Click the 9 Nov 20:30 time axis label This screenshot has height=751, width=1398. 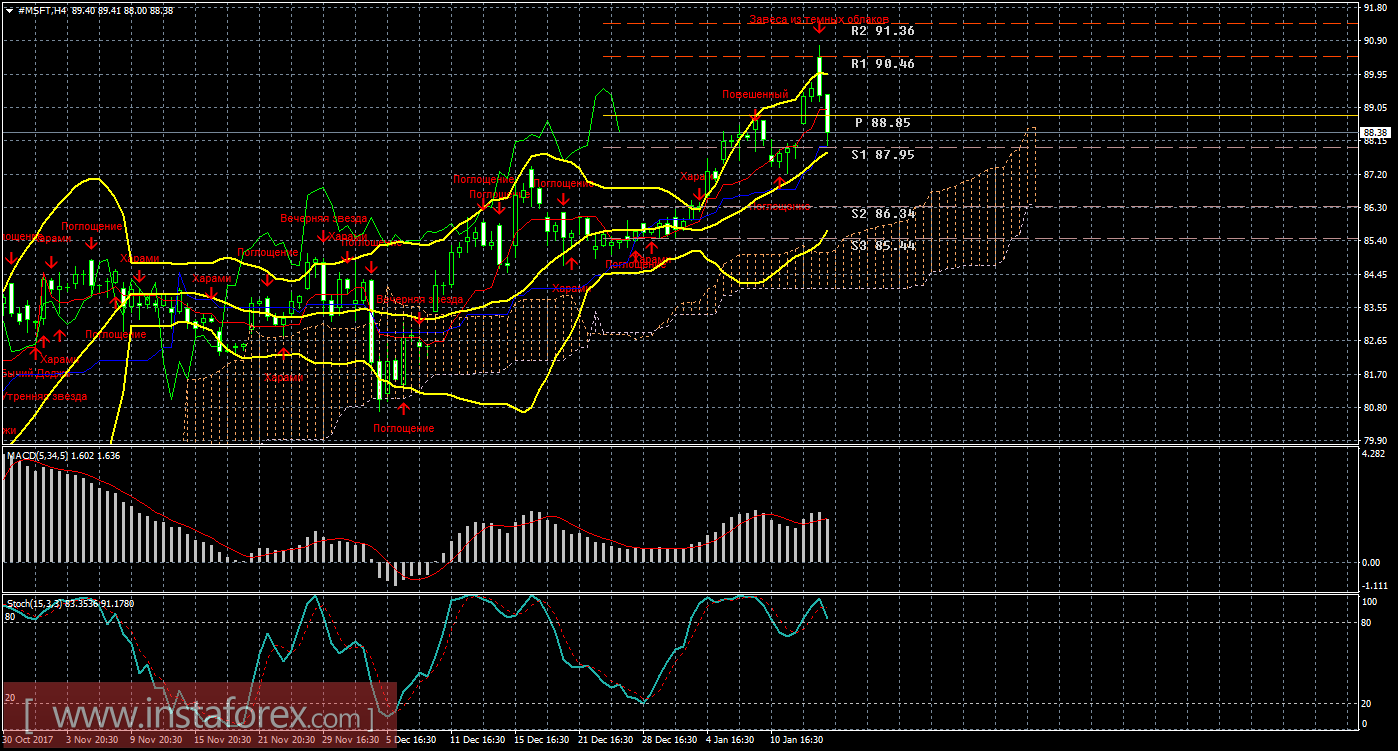click(x=154, y=740)
